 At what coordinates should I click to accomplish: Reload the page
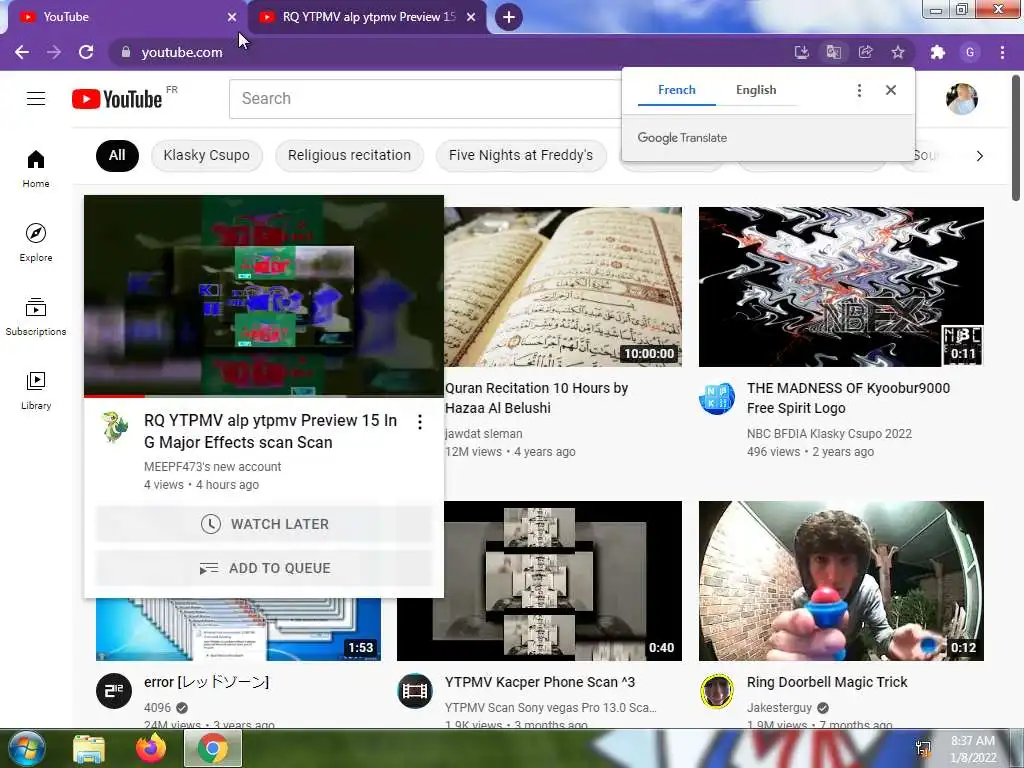(x=86, y=52)
